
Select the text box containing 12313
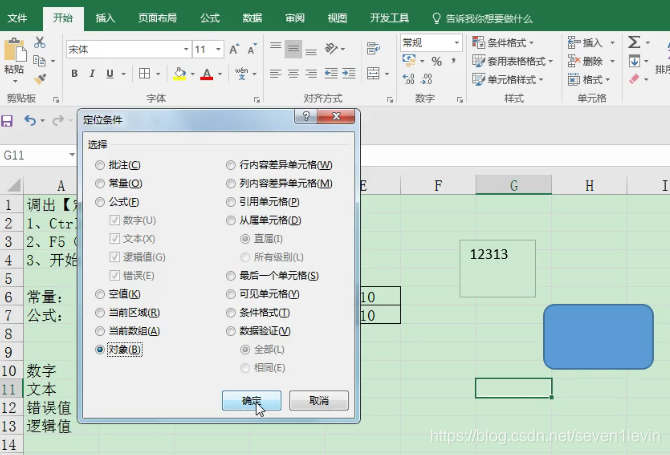(x=498, y=268)
